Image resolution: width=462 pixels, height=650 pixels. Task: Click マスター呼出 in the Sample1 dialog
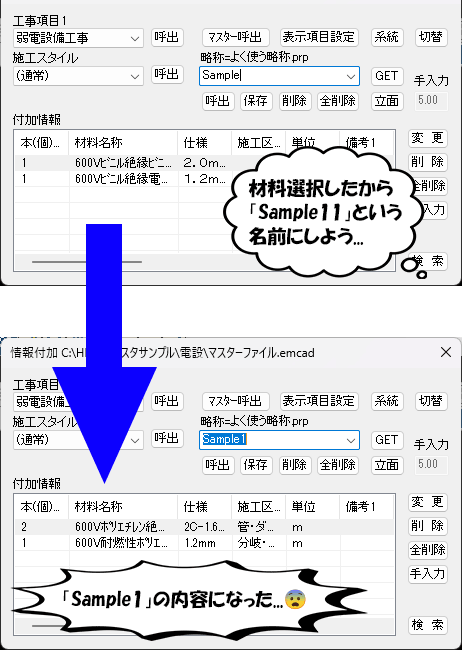[236, 401]
